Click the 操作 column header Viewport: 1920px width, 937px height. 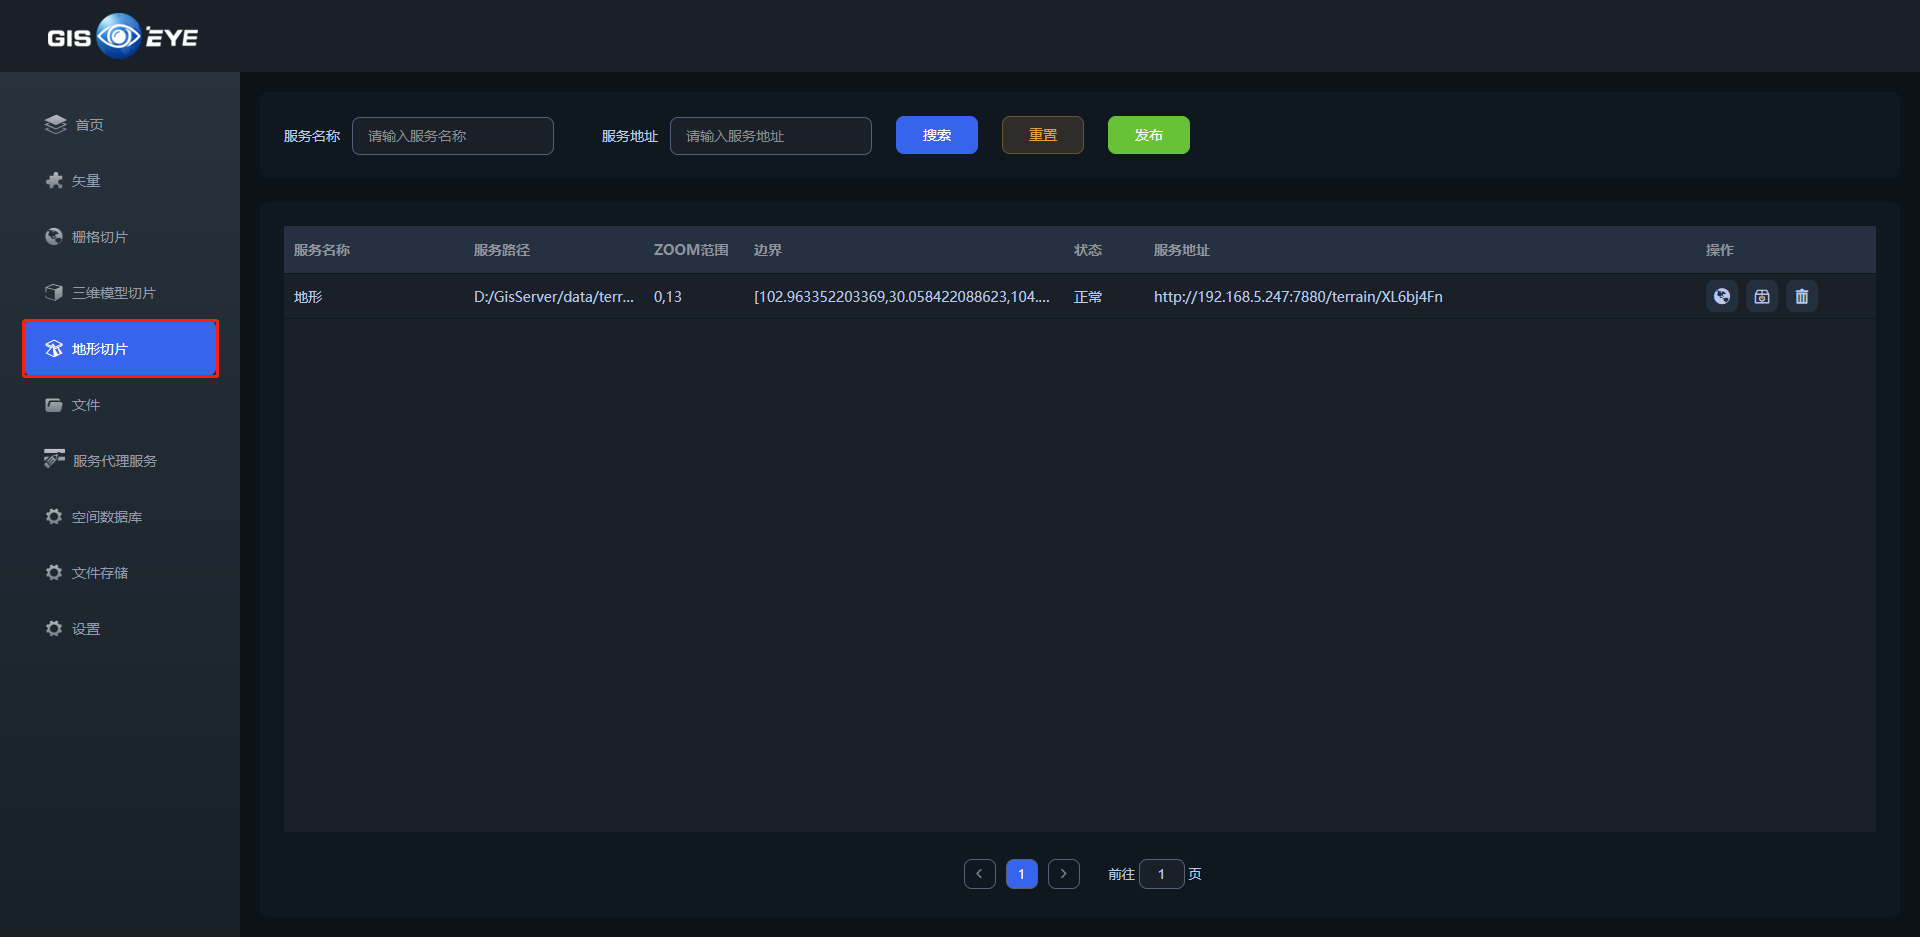[x=1720, y=250]
